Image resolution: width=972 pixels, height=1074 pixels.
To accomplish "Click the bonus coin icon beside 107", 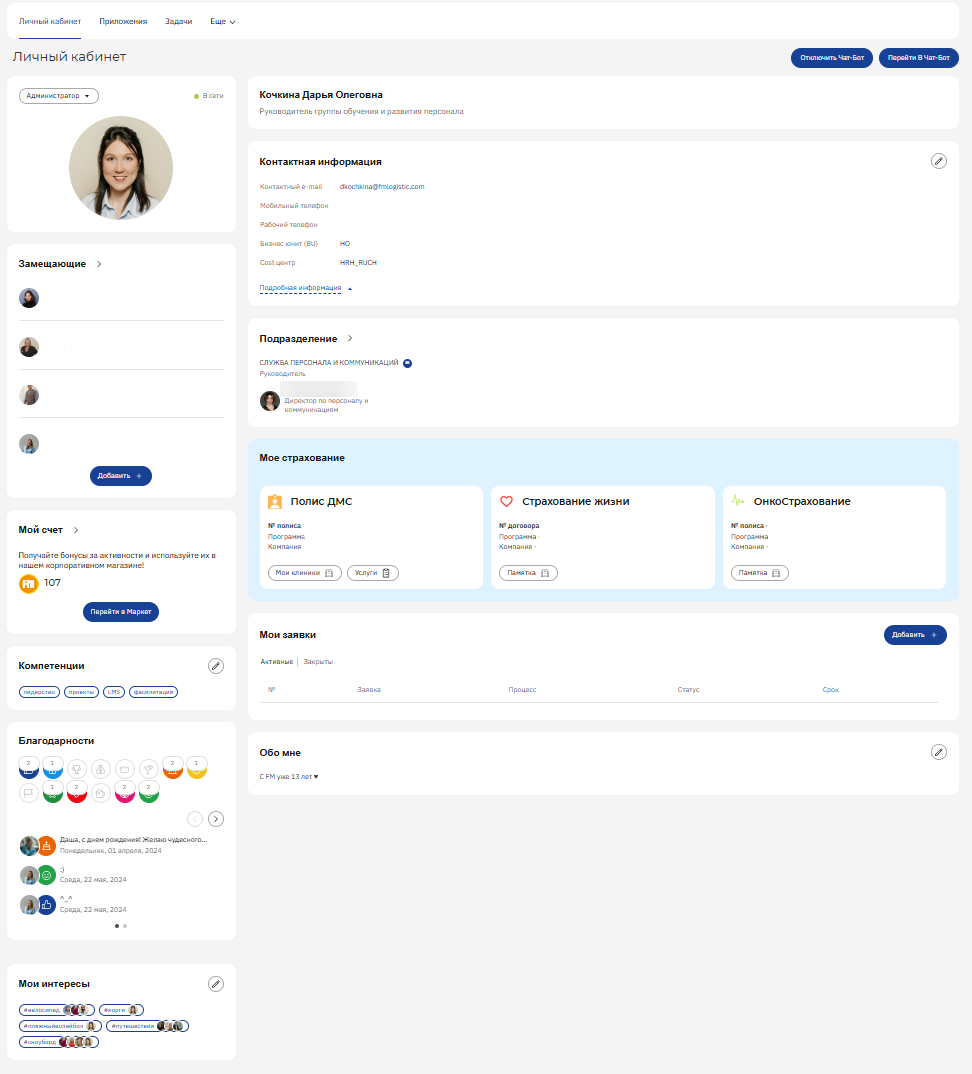I will 29,583.
